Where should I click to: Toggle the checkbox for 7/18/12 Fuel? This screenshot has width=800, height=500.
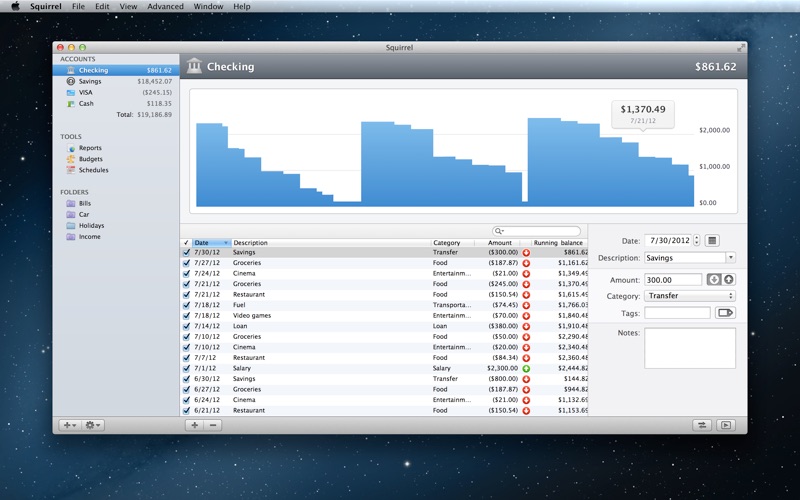tap(186, 305)
